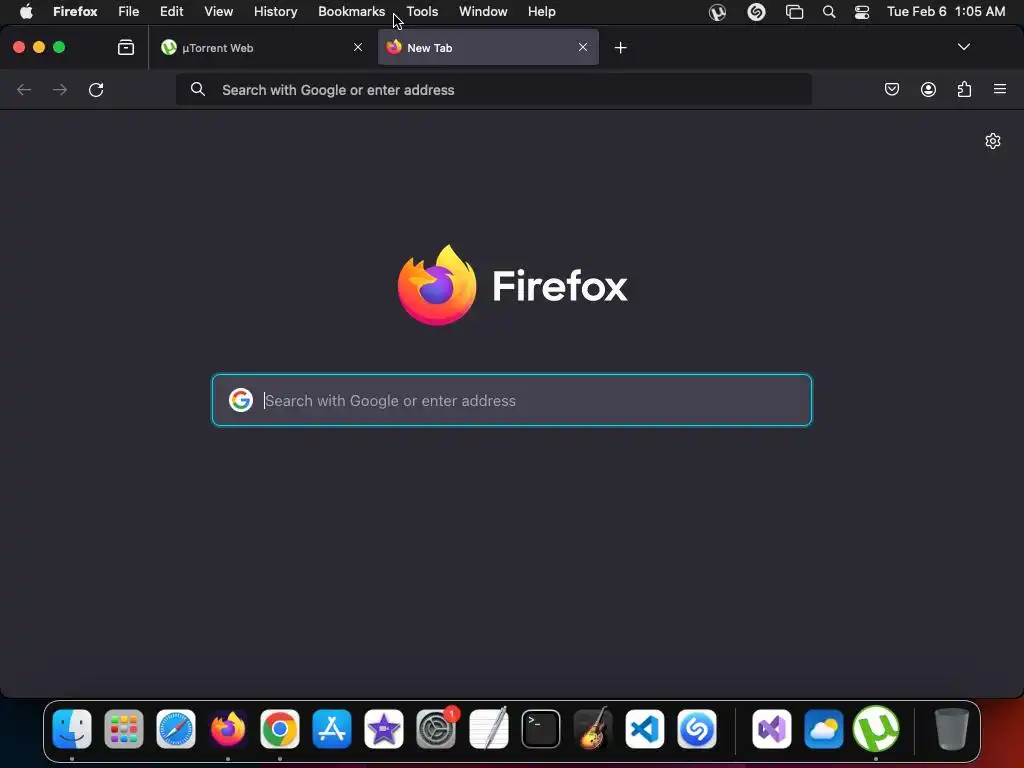This screenshot has width=1024, height=768.
Task: Click the Google logo in search box
Action: tap(240, 400)
